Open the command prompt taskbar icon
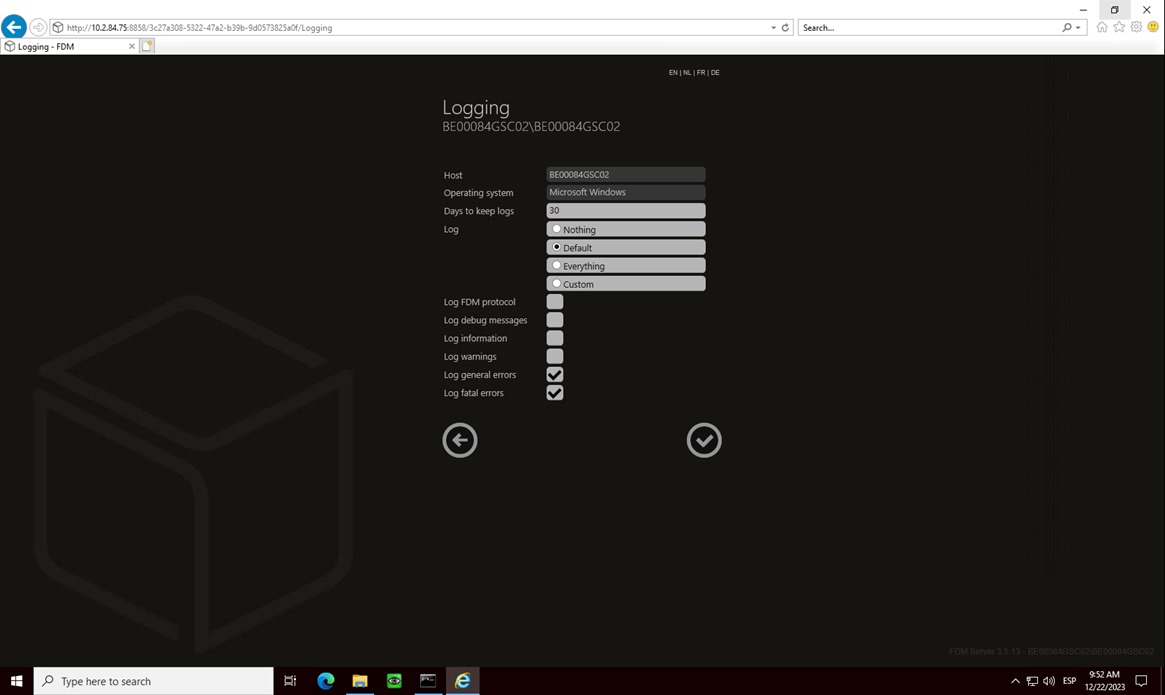The image size is (1165, 695). pos(428,681)
